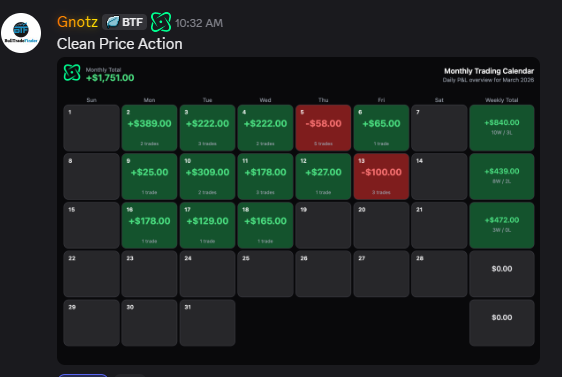Select the empty March 23 day cell
Viewport: 562px width, 377px height.
(x=149, y=274)
